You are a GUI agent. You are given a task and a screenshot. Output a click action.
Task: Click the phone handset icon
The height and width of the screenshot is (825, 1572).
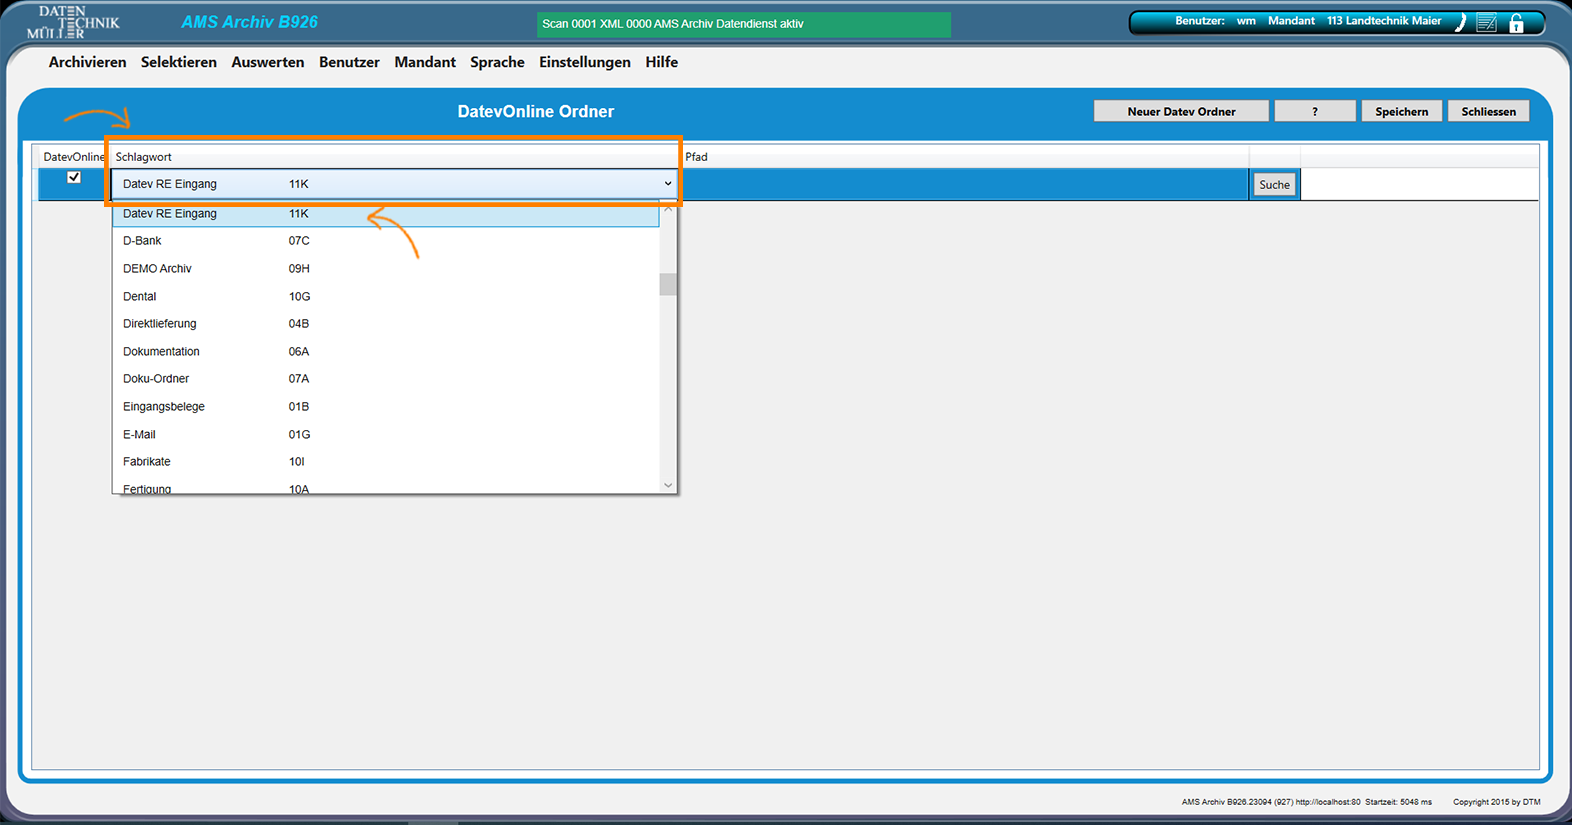point(1460,23)
